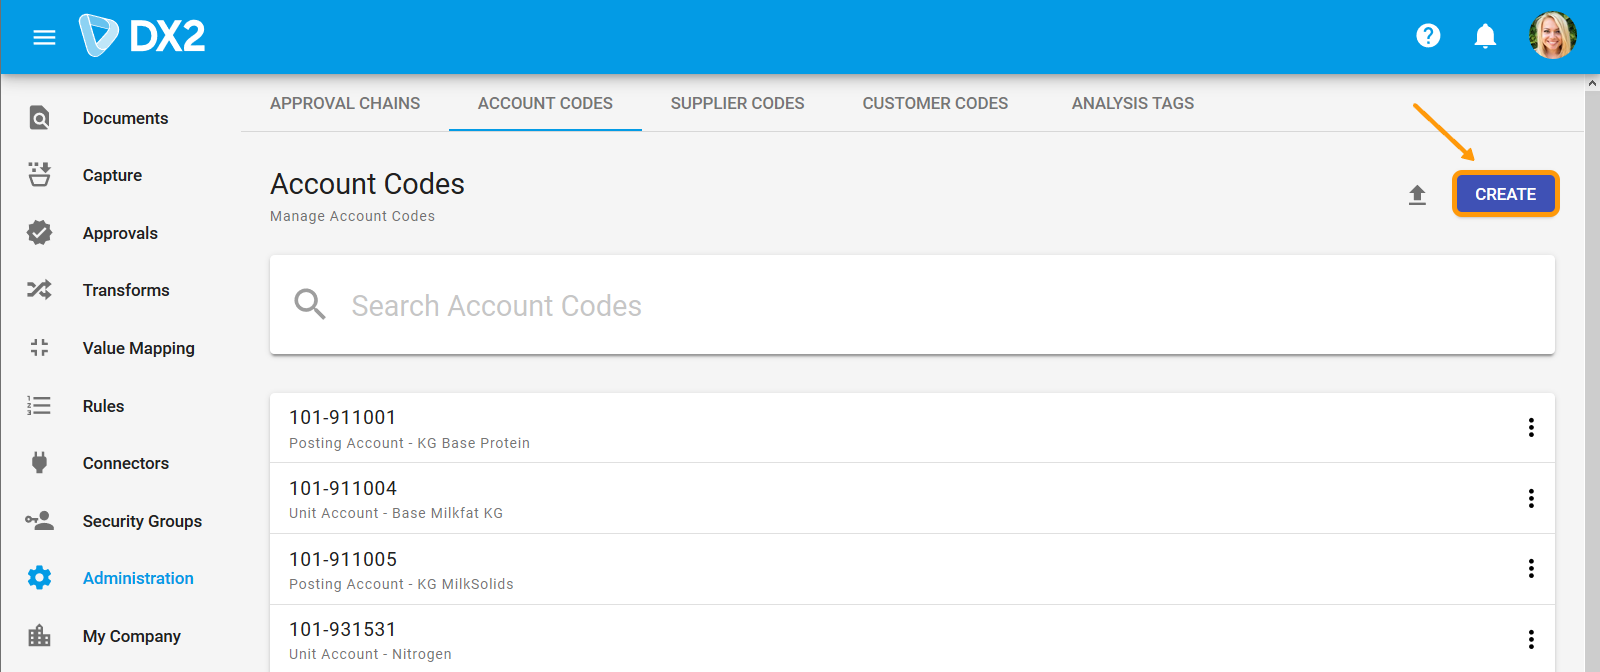Image resolution: width=1600 pixels, height=672 pixels.
Task: Click the search magnifier icon
Action: pos(310,305)
